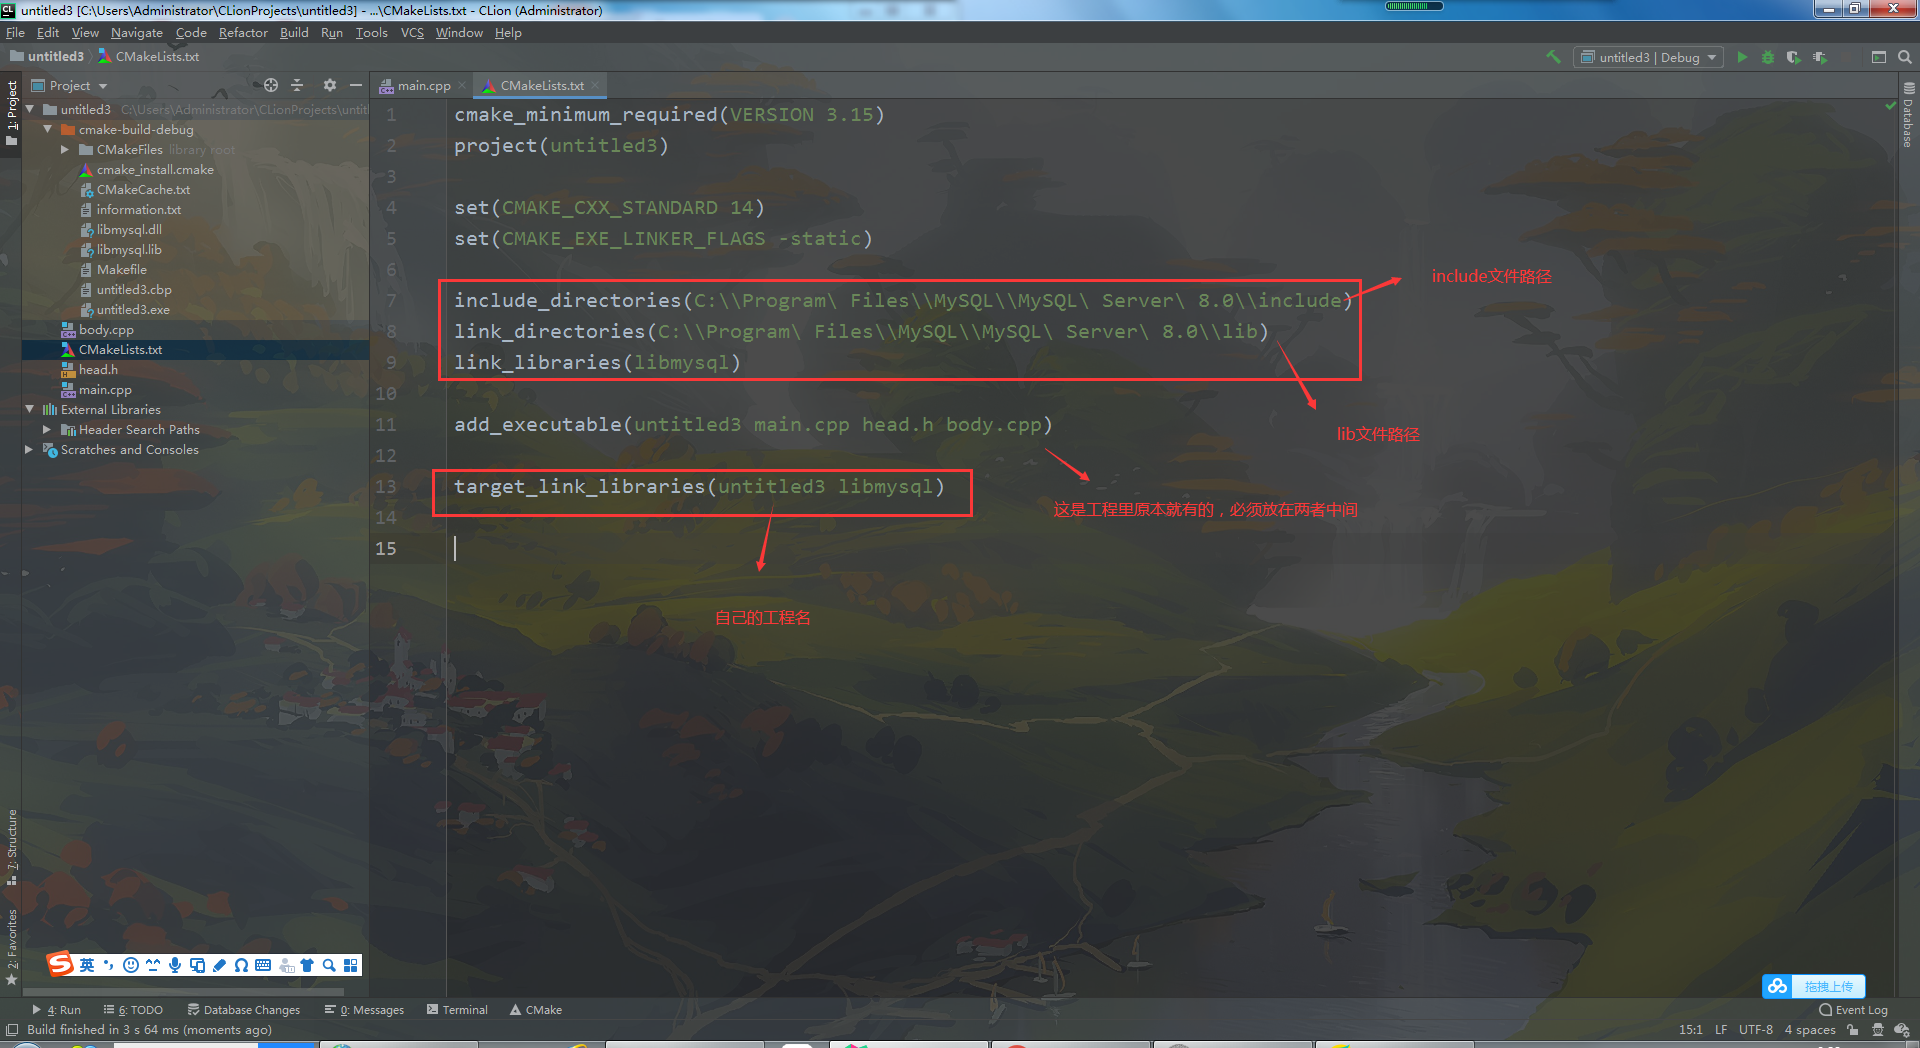Start debugging with the Debug icon
Image resolution: width=1920 pixels, height=1048 pixels.
tap(1768, 57)
